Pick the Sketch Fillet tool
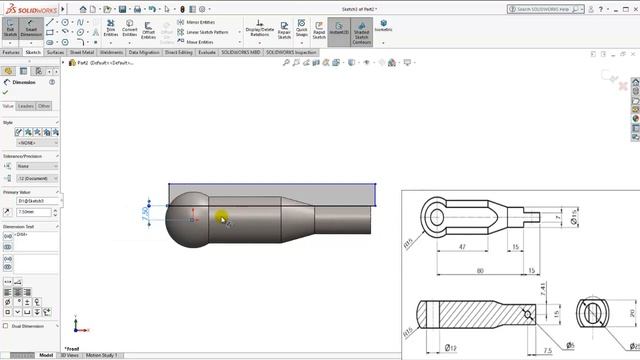The image size is (640, 360). coord(80,42)
